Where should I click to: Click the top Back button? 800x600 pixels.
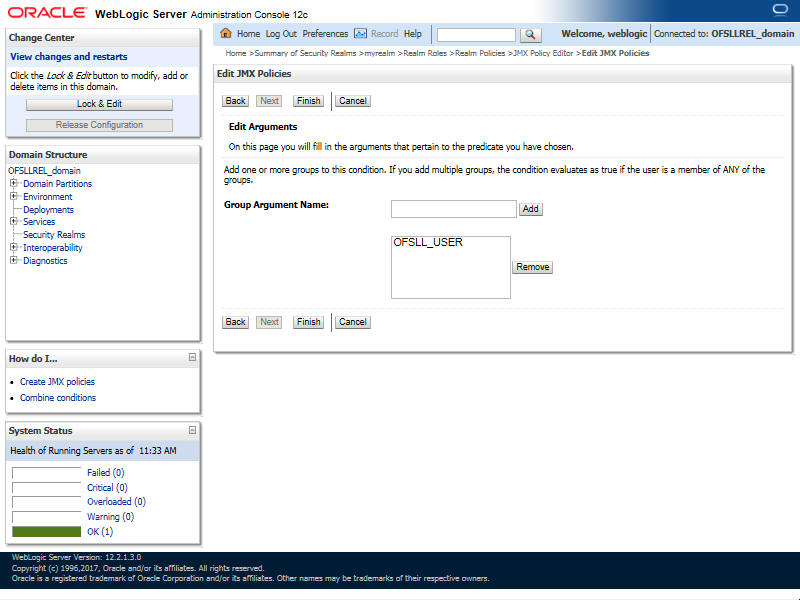(x=235, y=101)
